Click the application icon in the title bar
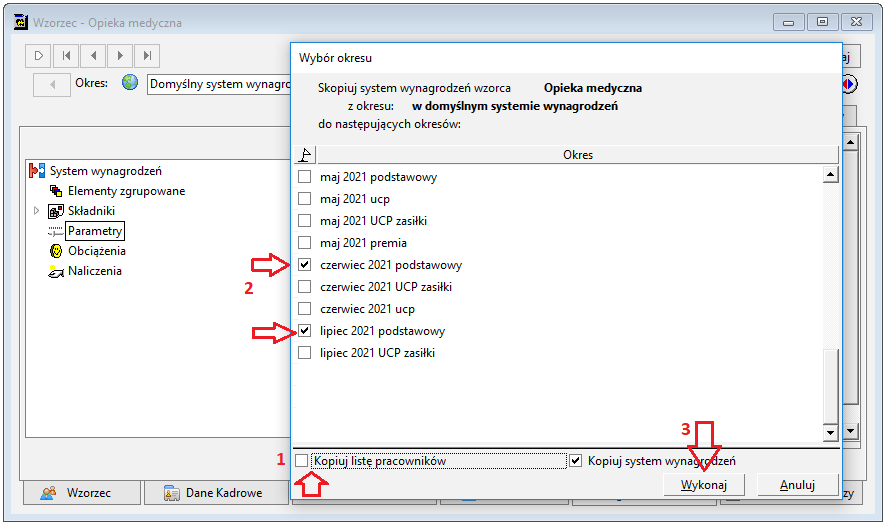 tap(21, 22)
